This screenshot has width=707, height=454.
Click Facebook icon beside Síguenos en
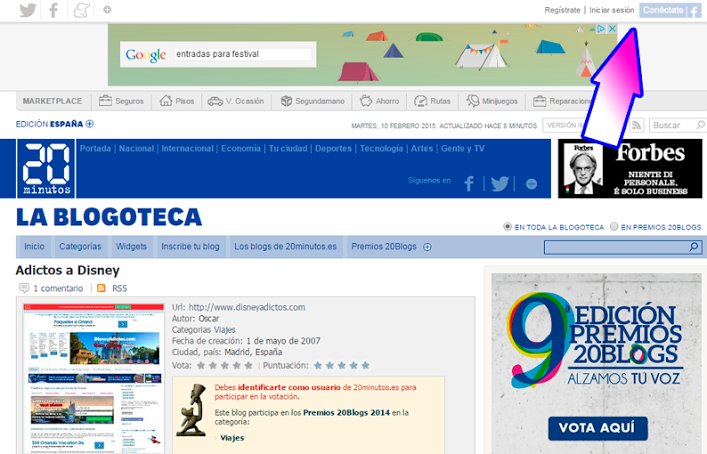click(x=469, y=183)
